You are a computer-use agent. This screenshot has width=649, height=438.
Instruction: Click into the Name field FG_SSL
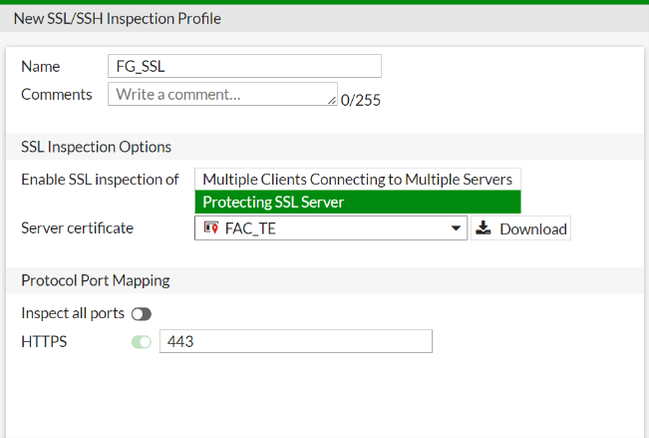click(x=244, y=66)
